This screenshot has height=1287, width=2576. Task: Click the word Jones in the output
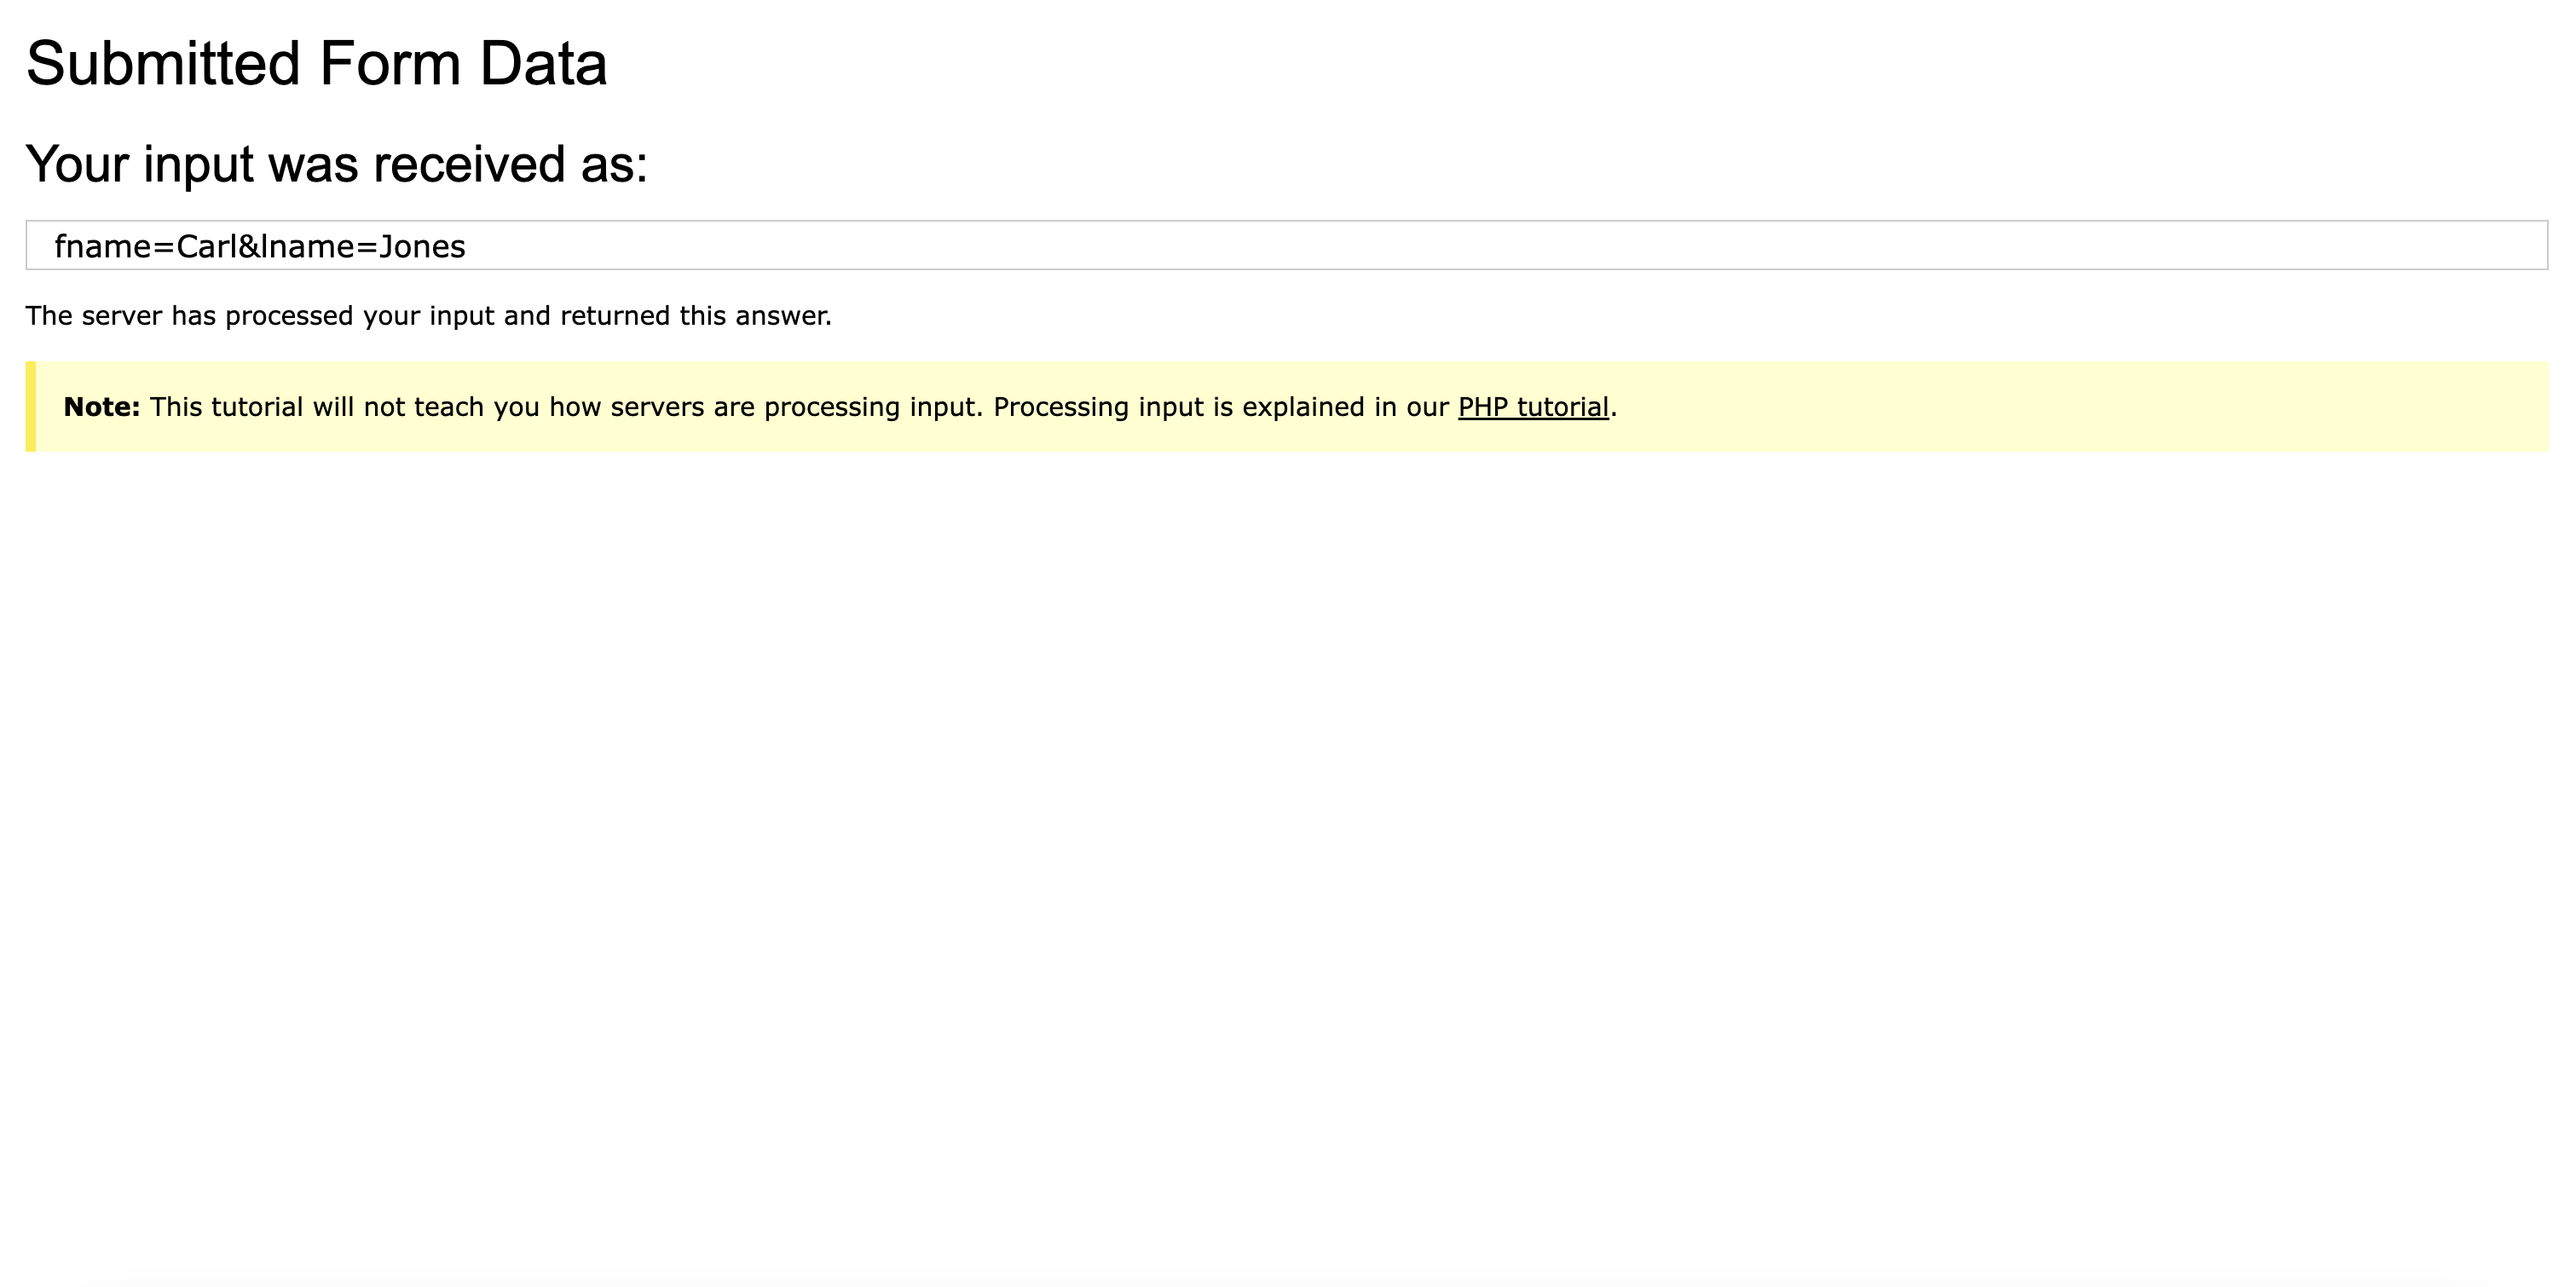pos(424,246)
